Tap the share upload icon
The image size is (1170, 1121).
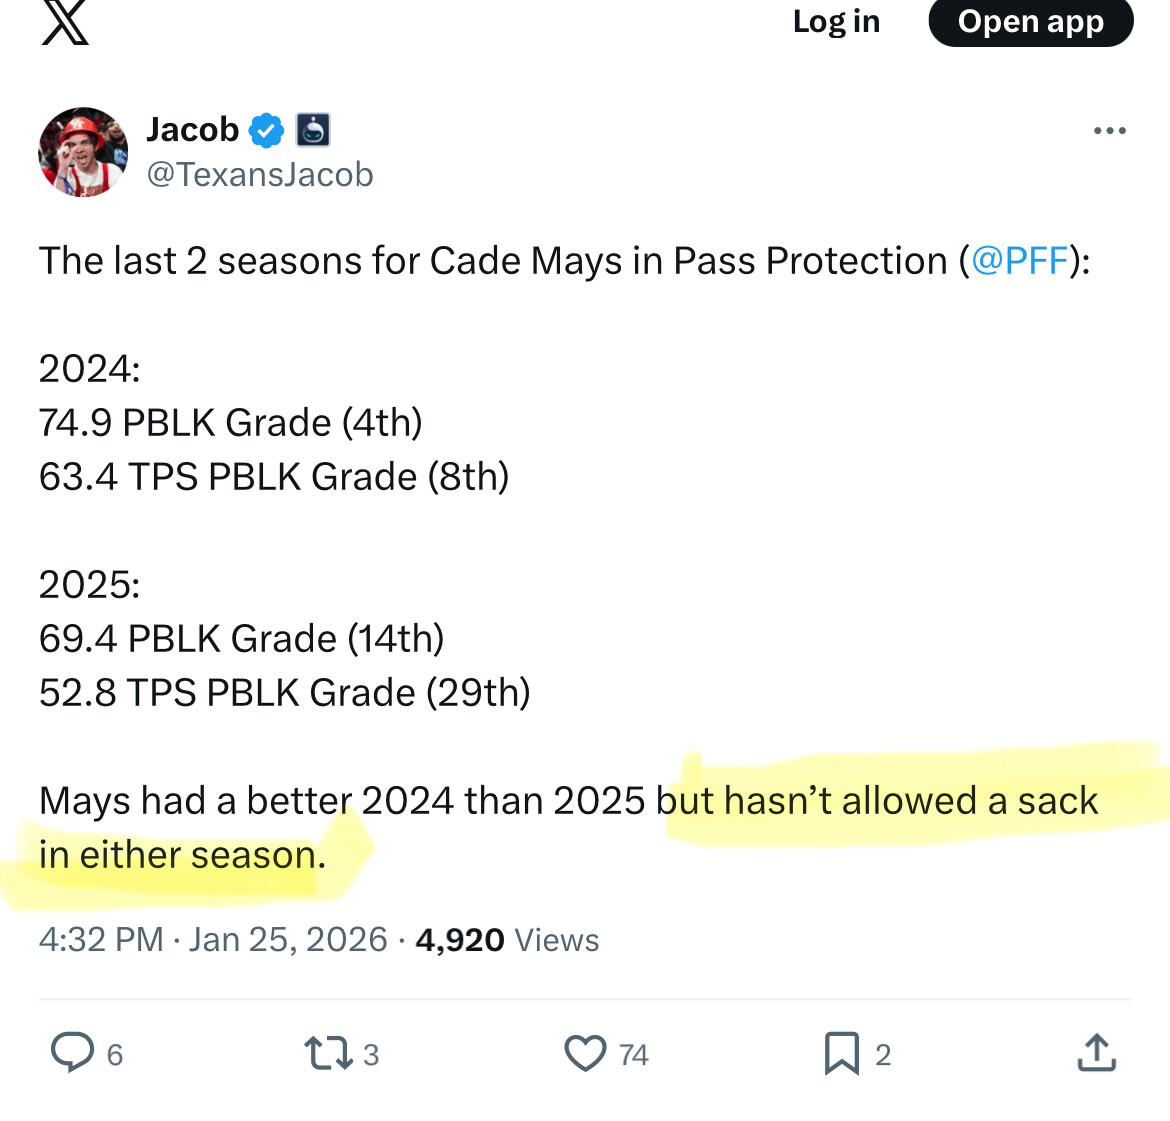[1096, 1053]
